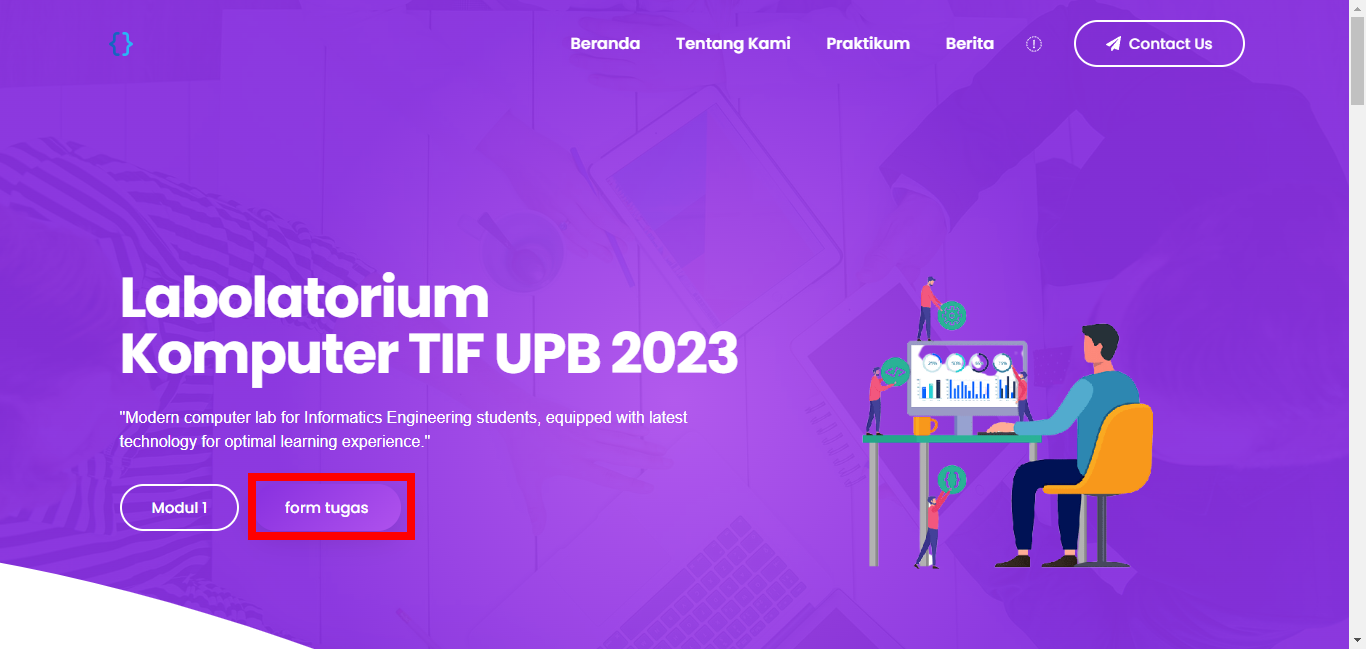Click the vertical scrollbar thumb
The image size is (1366, 649).
(1357, 61)
